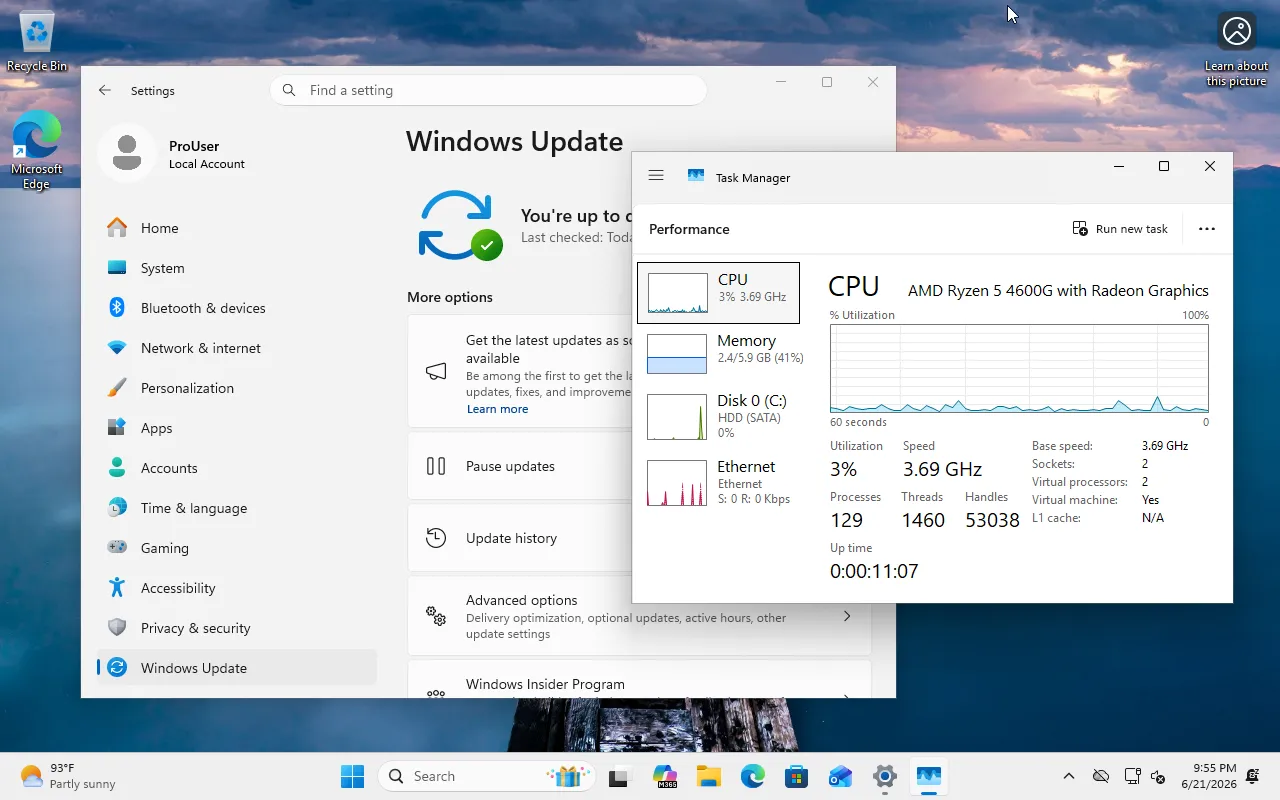Image resolution: width=1280 pixels, height=800 pixels.
Task: Open the Recycle Bin desktop icon
Action: [x=37, y=42]
